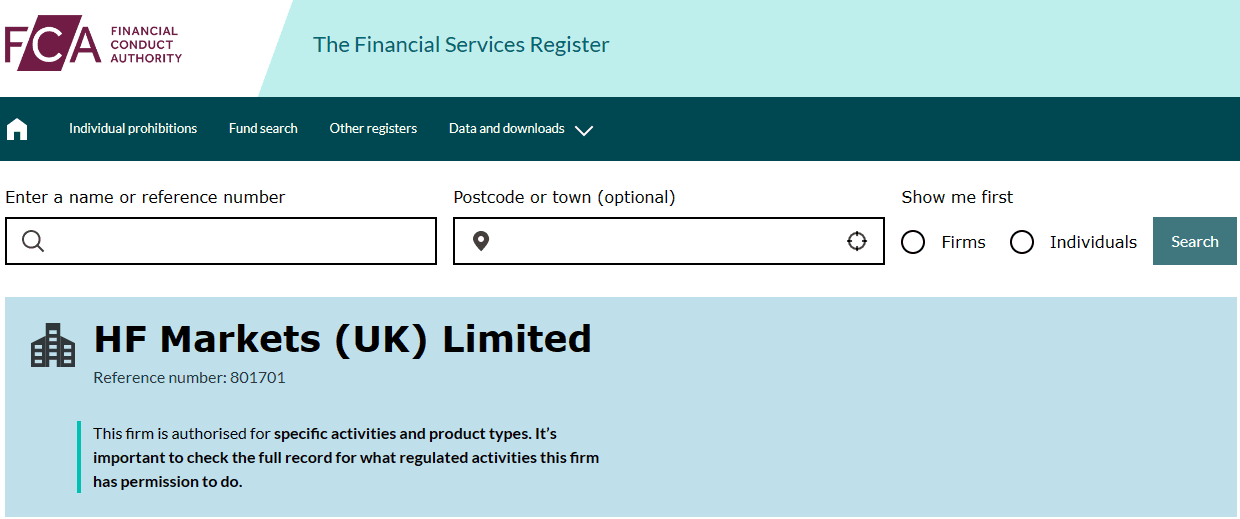This screenshot has width=1240, height=519.
Task: Click the FCA logo in the header
Action: [93, 46]
